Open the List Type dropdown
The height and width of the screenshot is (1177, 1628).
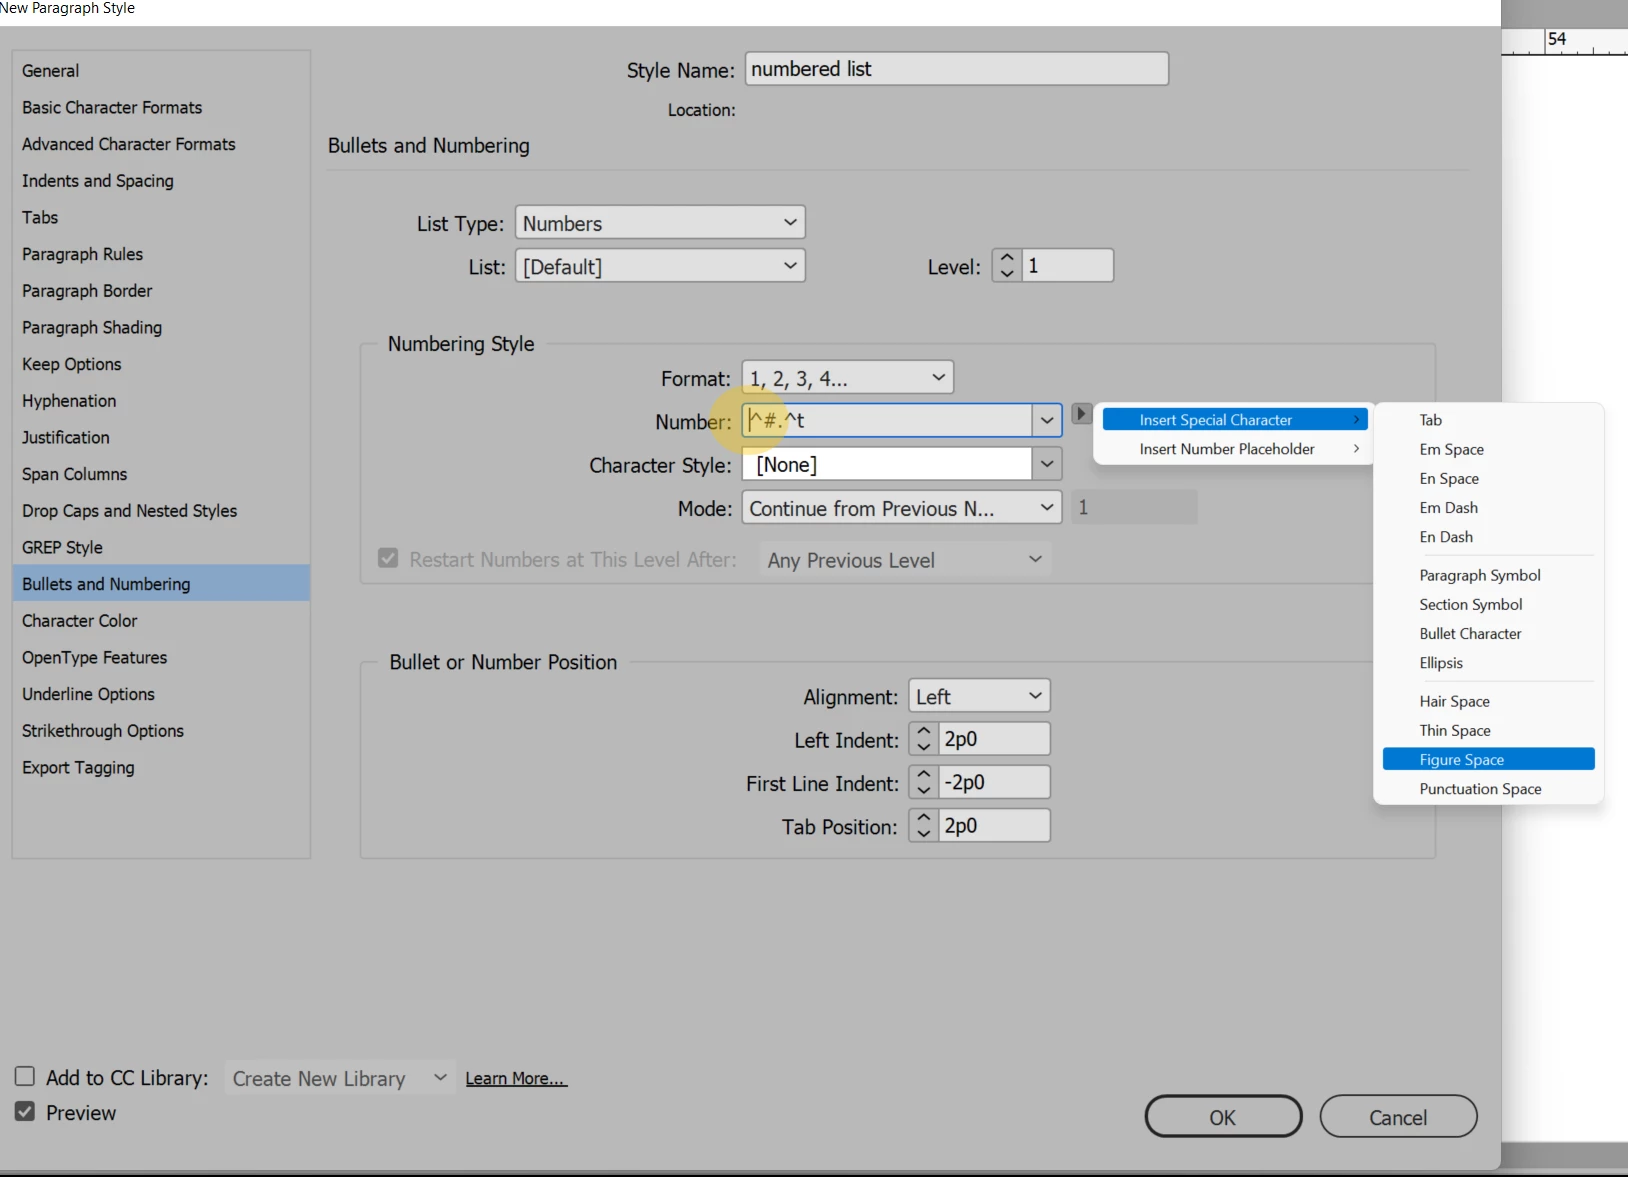coord(660,222)
